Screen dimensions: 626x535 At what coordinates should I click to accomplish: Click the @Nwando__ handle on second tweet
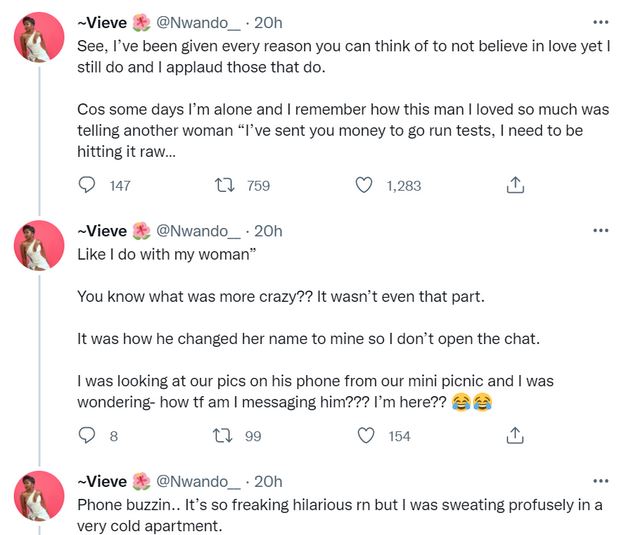[x=199, y=231]
